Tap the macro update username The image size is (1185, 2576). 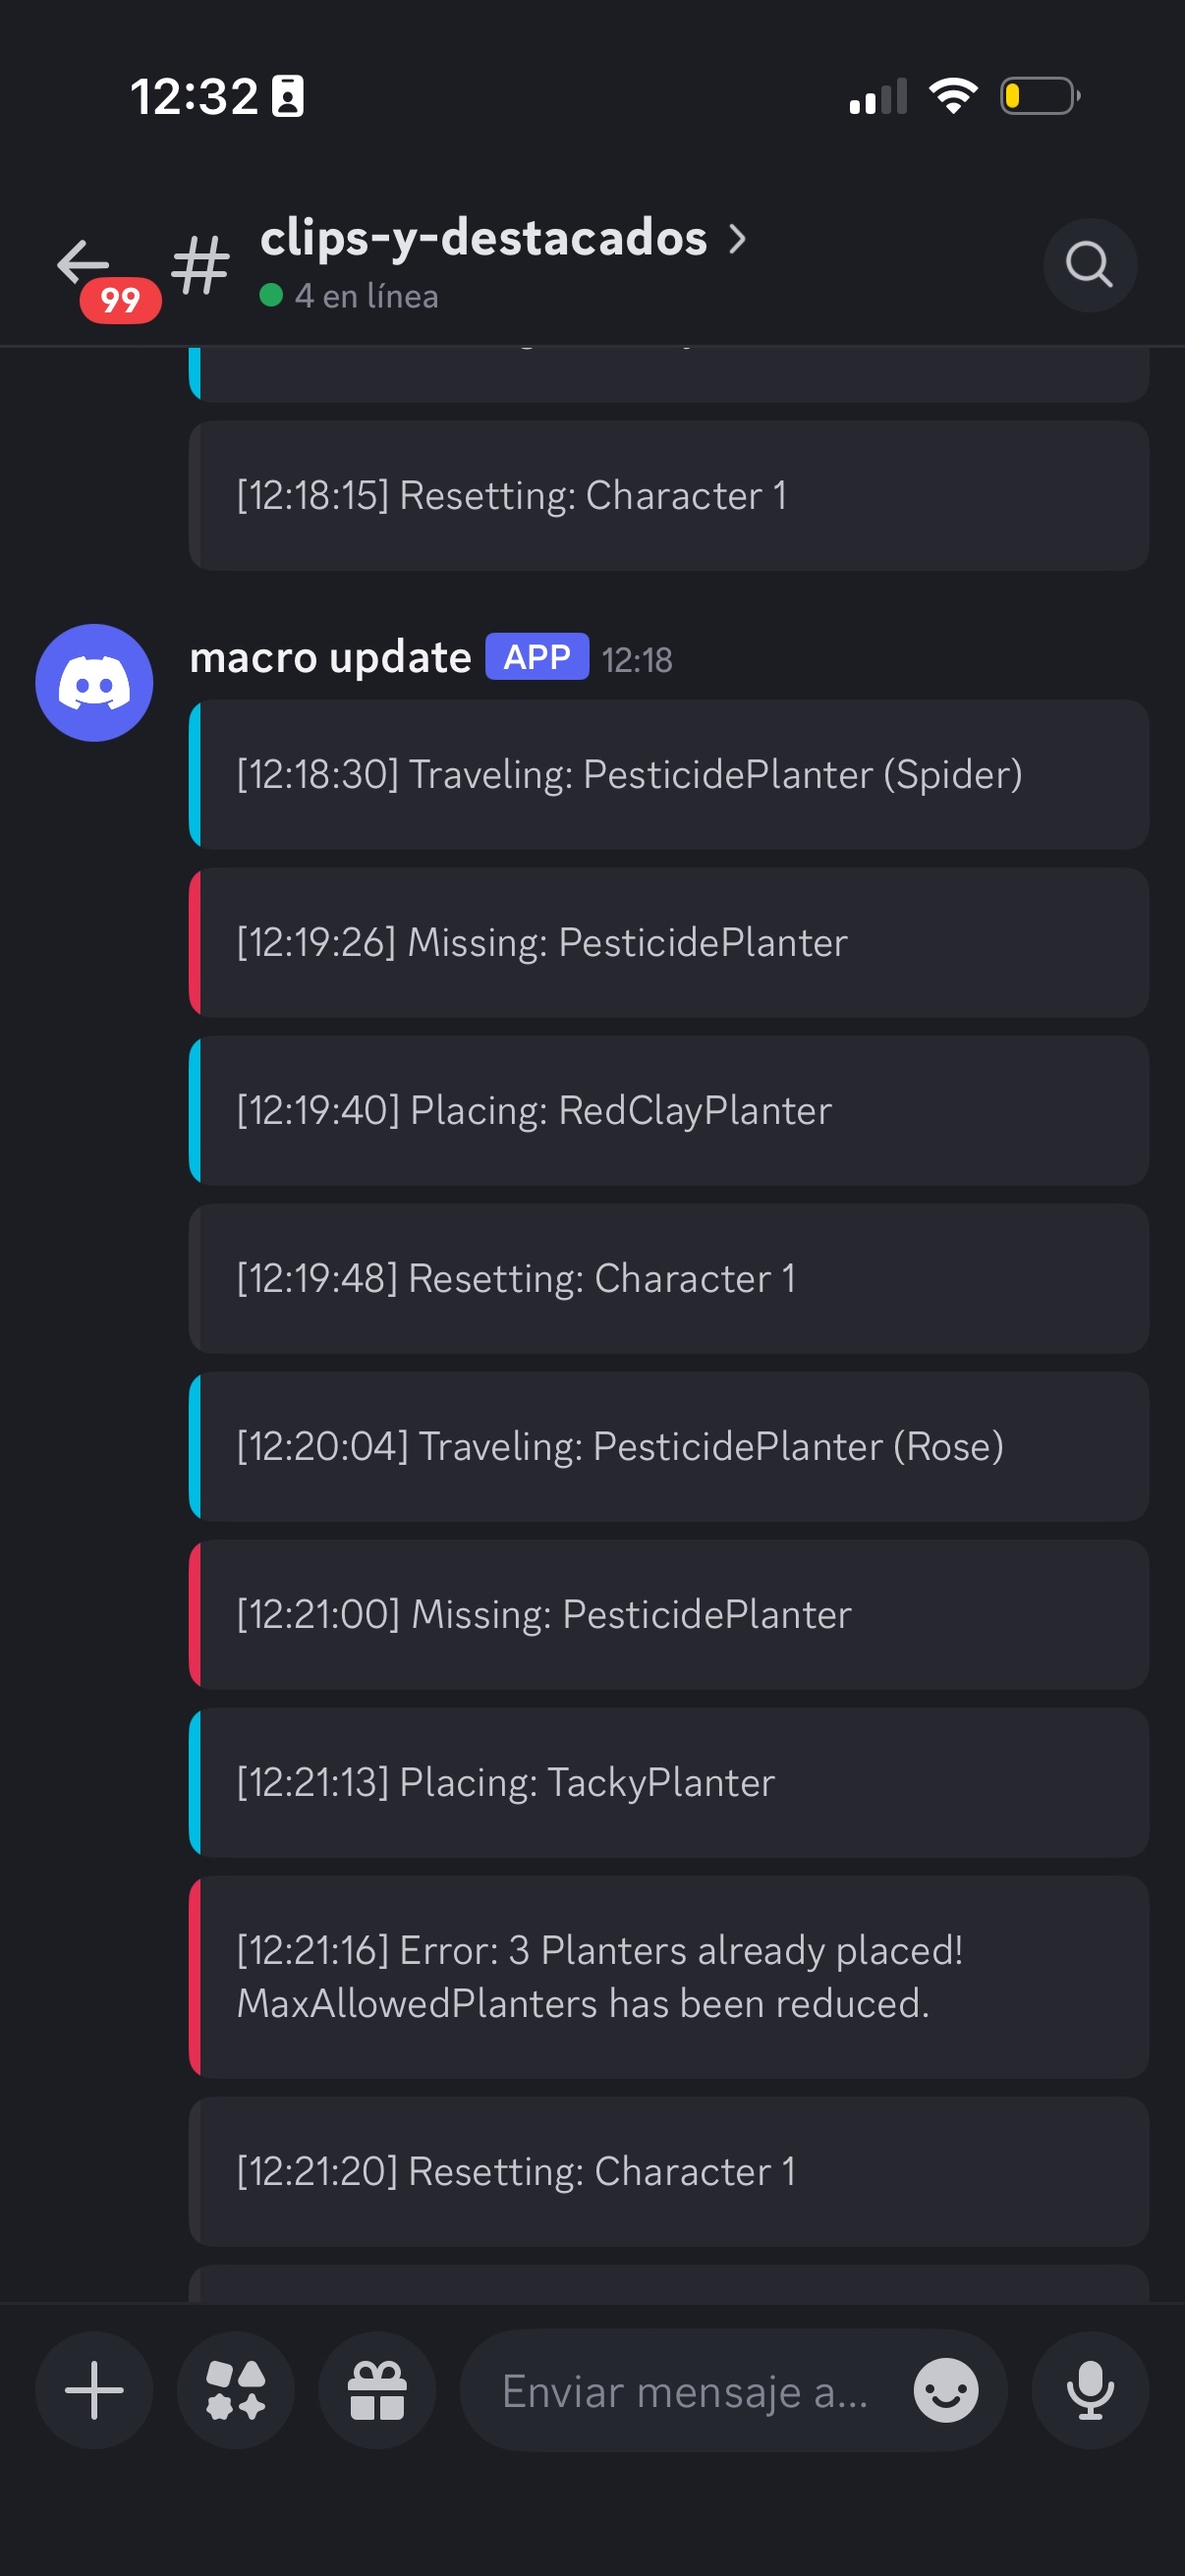click(x=330, y=658)
